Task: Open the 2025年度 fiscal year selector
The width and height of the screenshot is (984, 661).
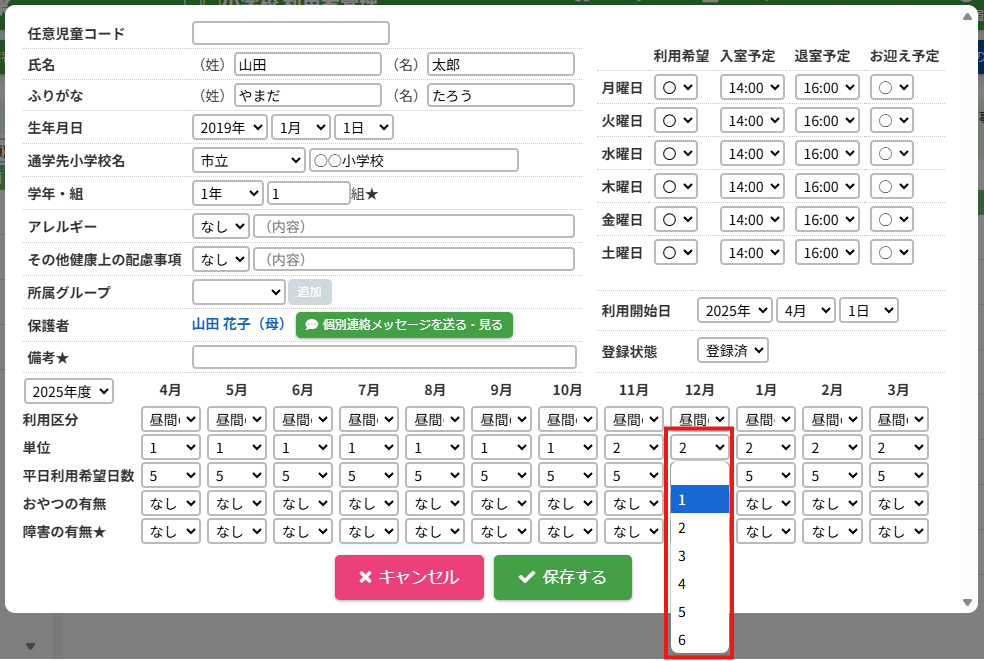Action: (x=69, y=391)
